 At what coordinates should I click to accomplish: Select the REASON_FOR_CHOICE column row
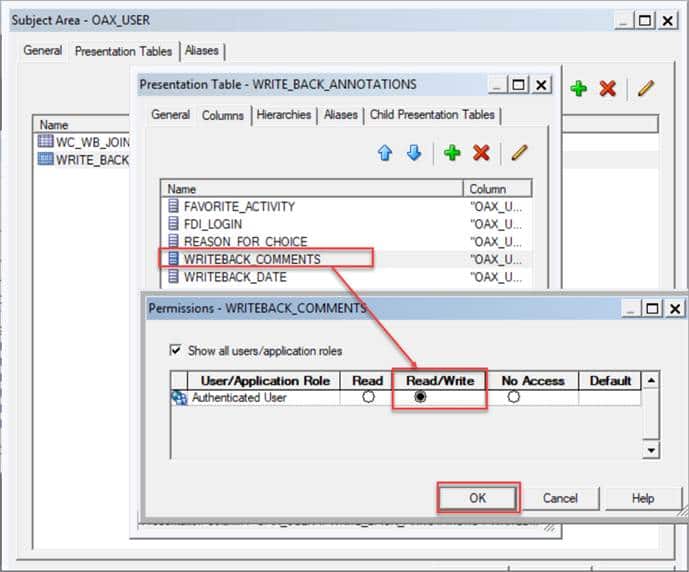pyautogui.click(x=346, y=242)
